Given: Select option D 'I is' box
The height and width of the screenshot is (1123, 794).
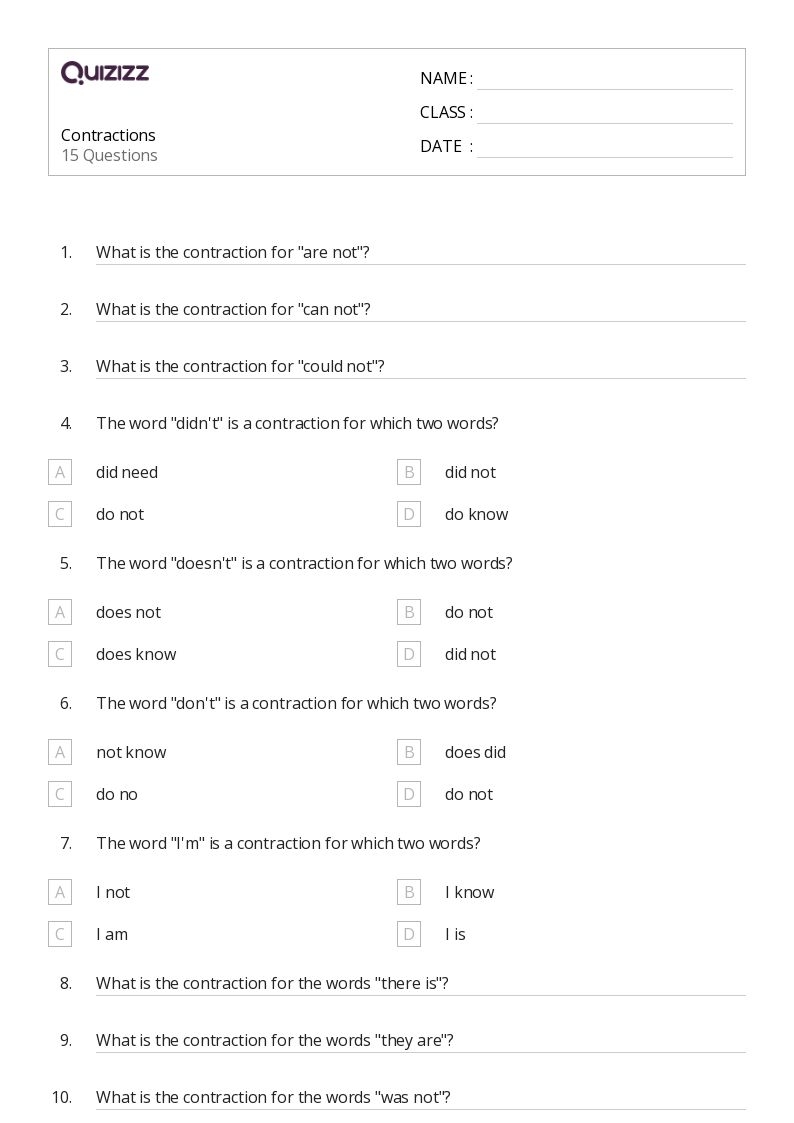Looking at the screenshot, I should pos(408,934).
